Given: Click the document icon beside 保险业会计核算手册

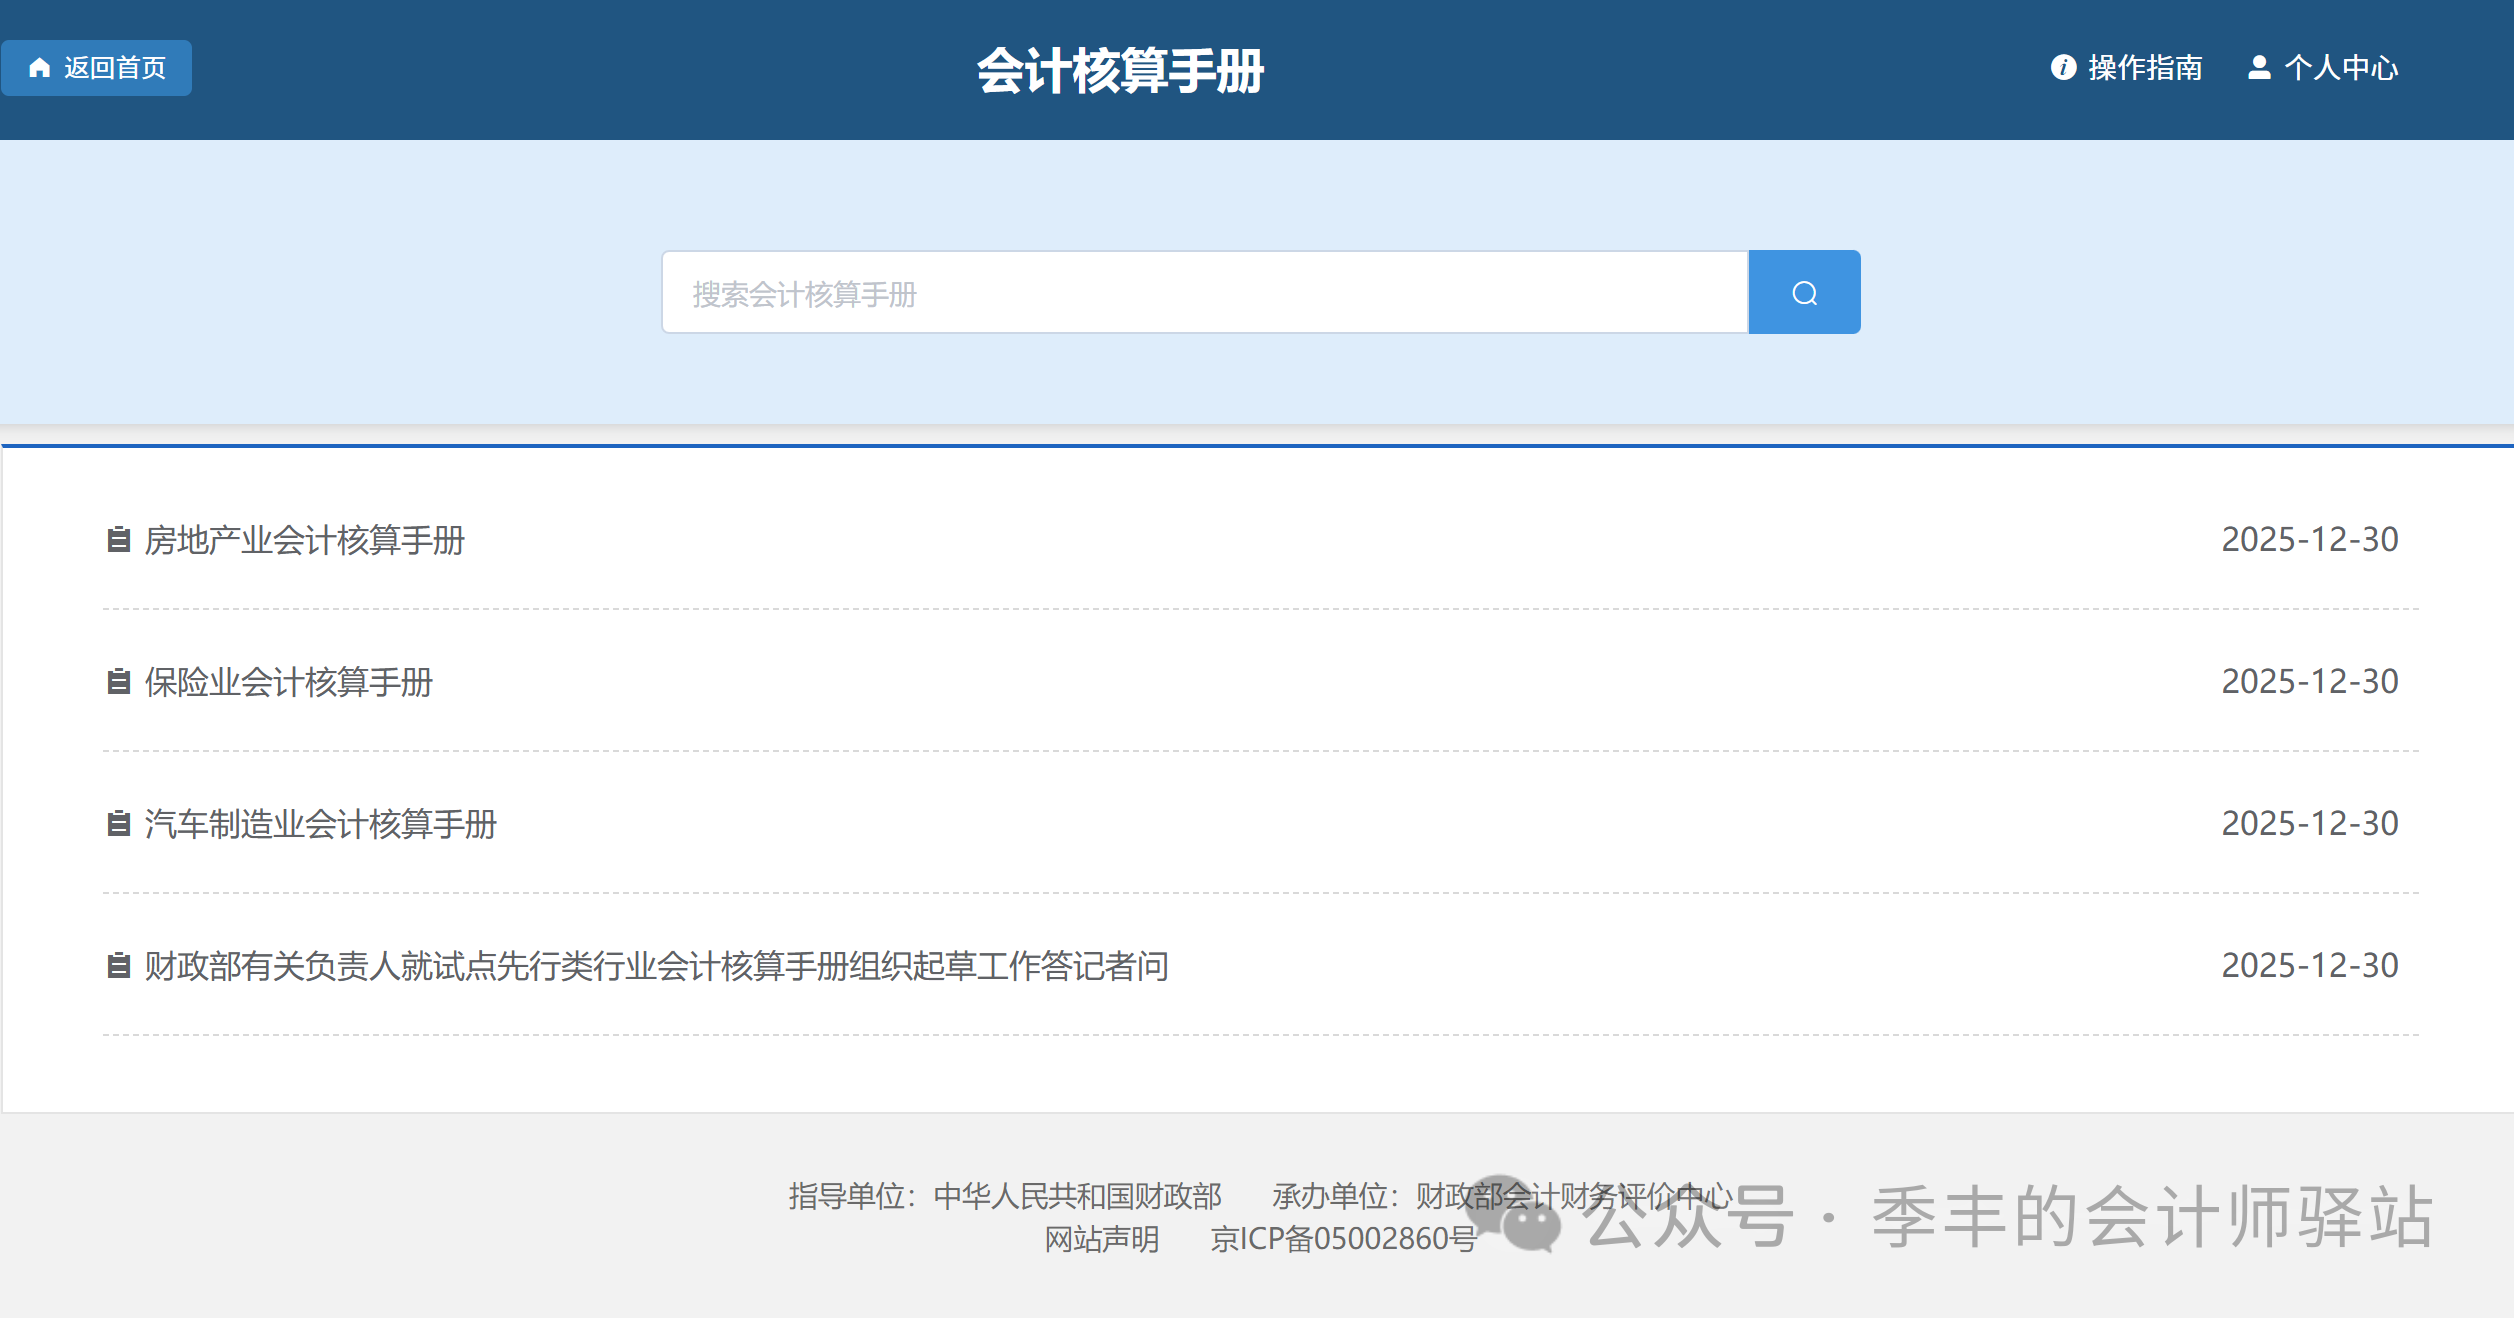Looking at the screenshot, I should pyautogui.click(x=119, y=682).
